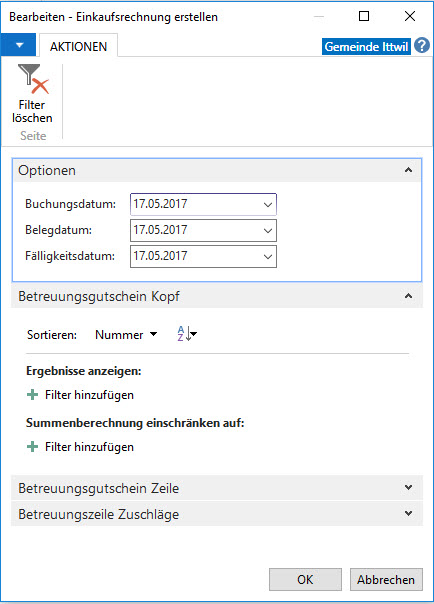Open the blue help question mark icon
The width and height of the screenshot is (434, 604).
tap(422, 46)
